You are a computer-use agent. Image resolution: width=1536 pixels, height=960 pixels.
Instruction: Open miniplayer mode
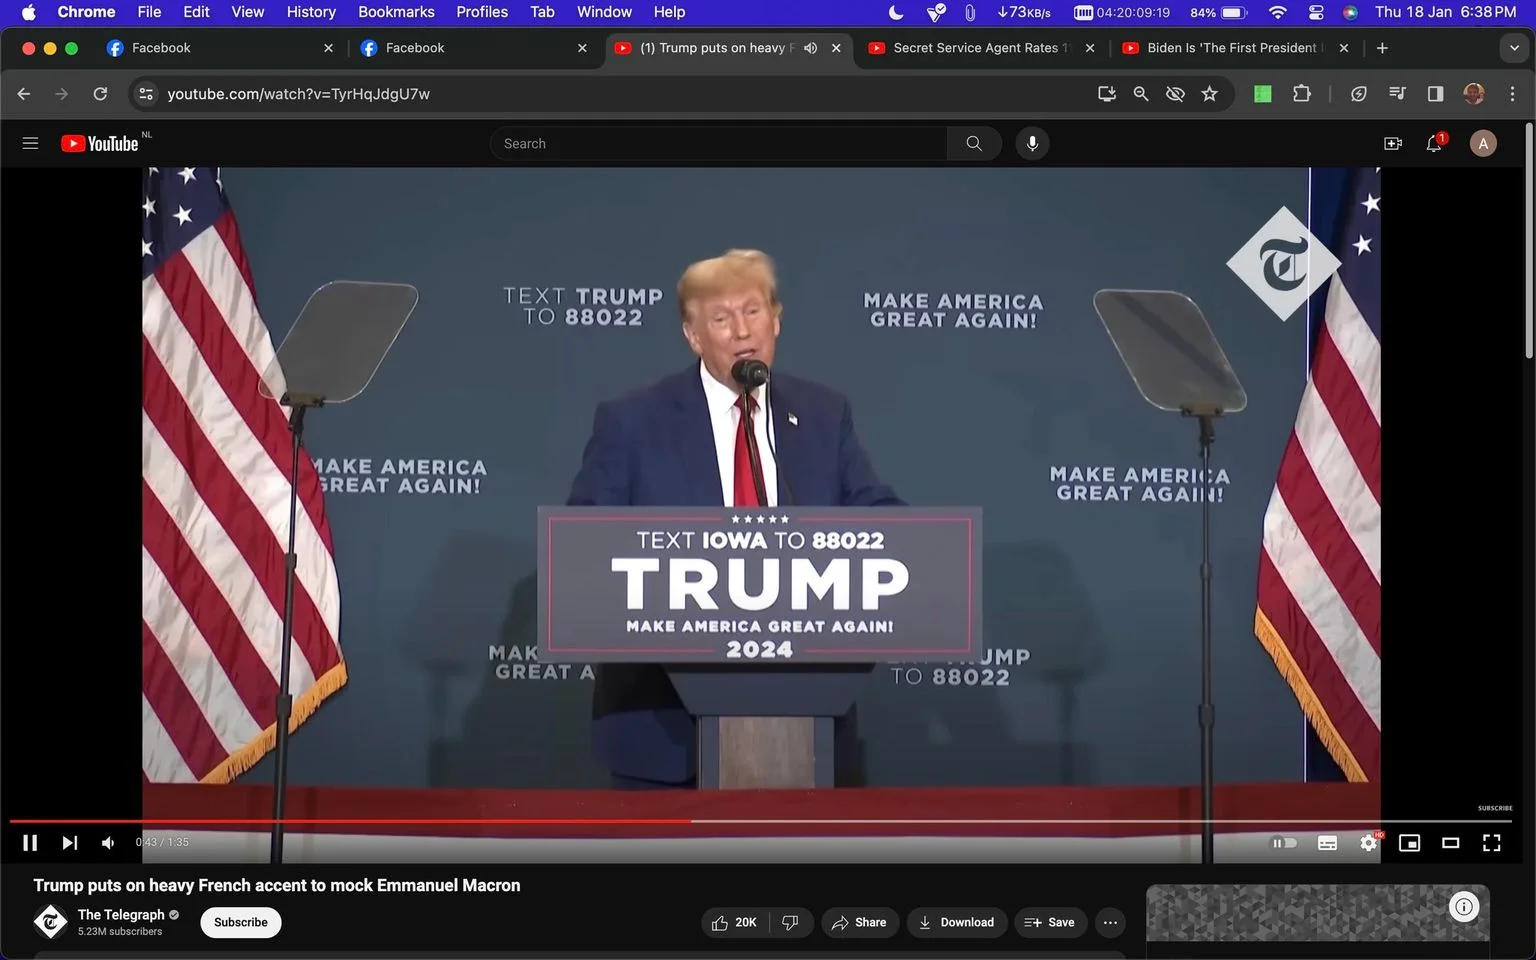[x=1409, y=843]
